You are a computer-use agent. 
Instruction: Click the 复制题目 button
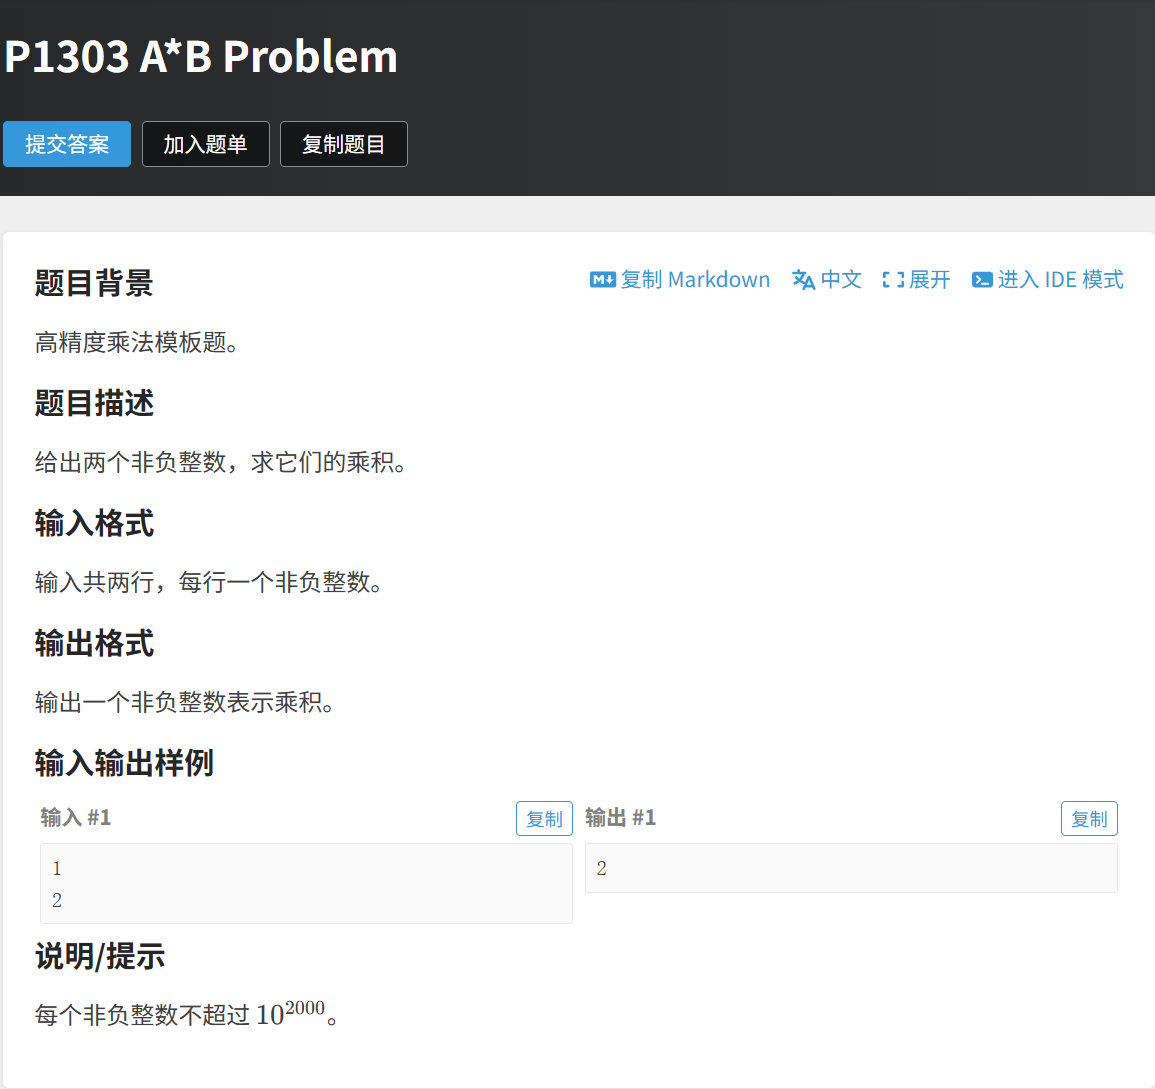tap(344, 144)
